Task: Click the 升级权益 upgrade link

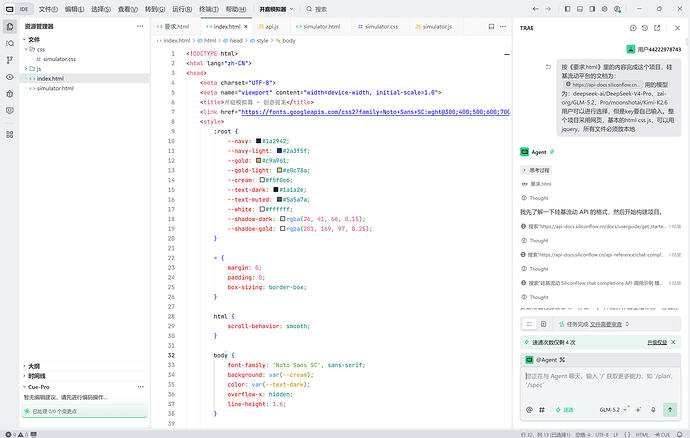Action: pyautogui.click(x=657, y=342)
